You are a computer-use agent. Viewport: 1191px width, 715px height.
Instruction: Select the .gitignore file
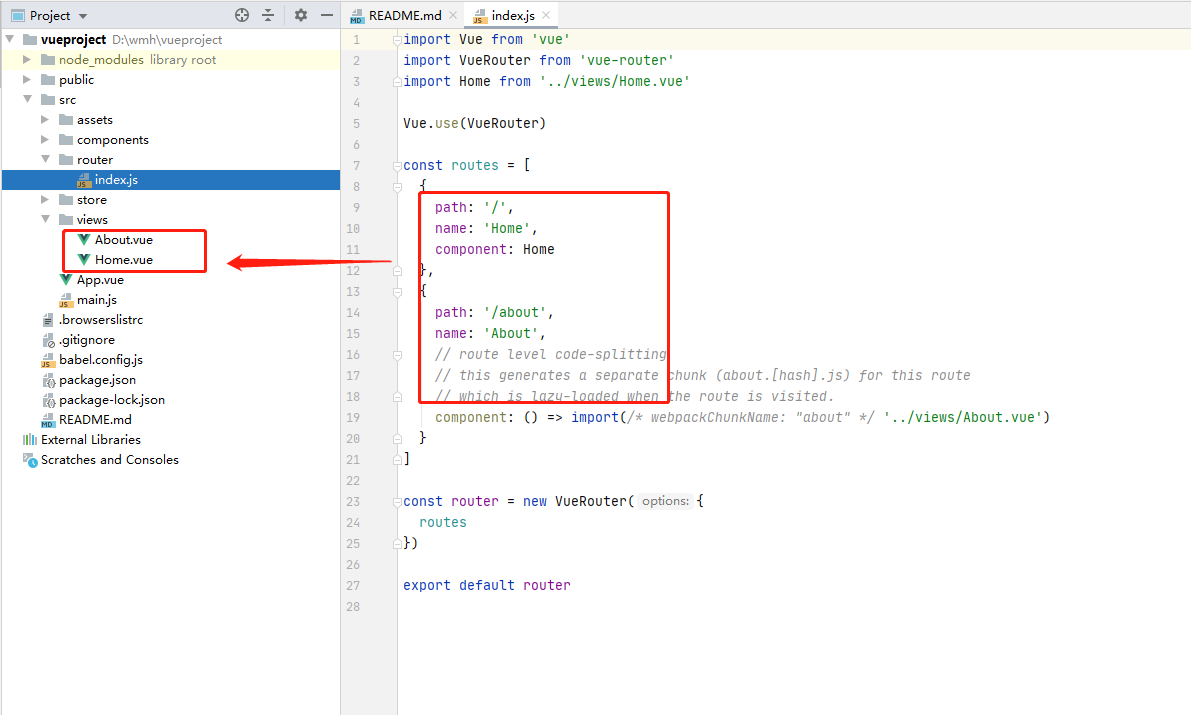pos(87,340)
